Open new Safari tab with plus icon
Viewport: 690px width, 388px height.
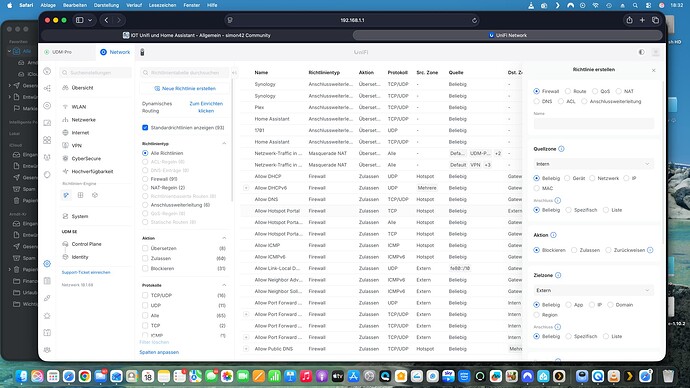point(642,20)
